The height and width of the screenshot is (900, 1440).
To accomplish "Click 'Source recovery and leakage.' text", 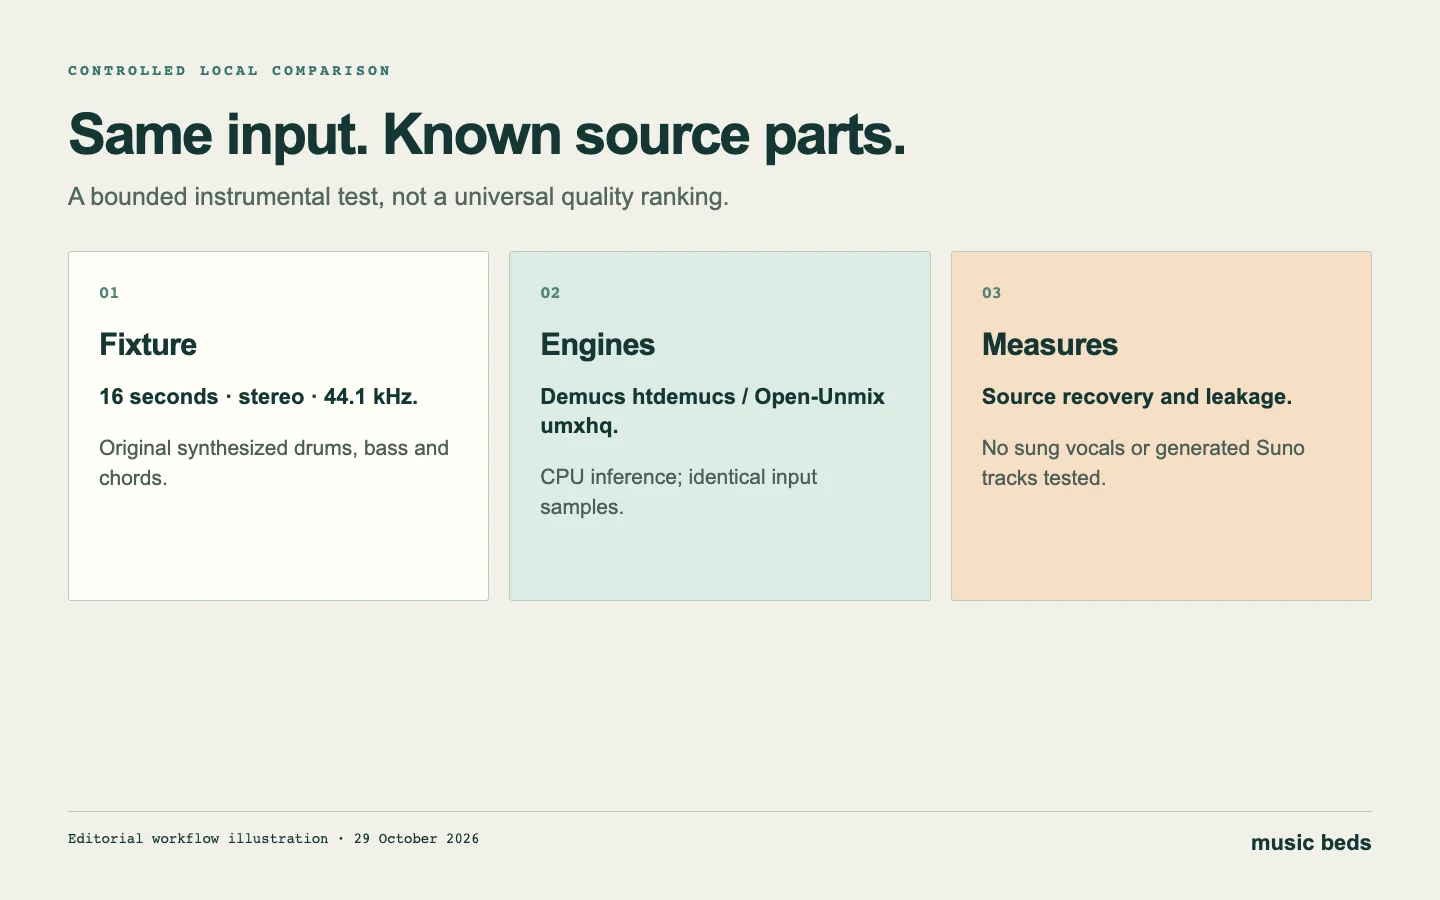I will [1137, 397].
